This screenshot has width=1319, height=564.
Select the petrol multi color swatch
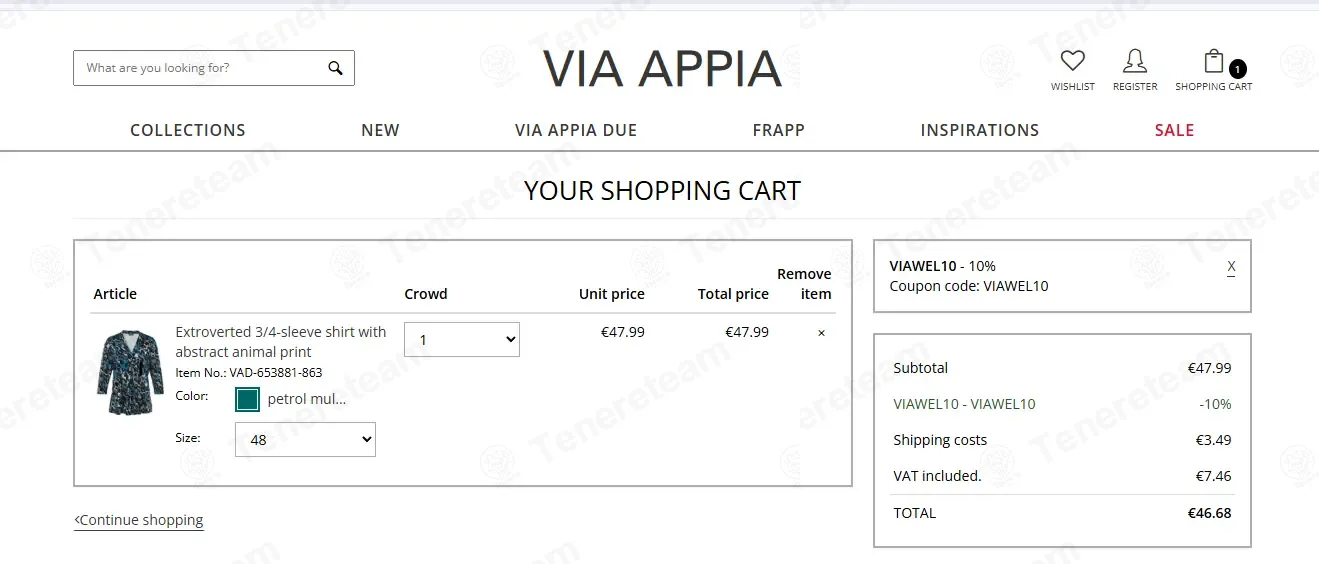tap(247, 399)
